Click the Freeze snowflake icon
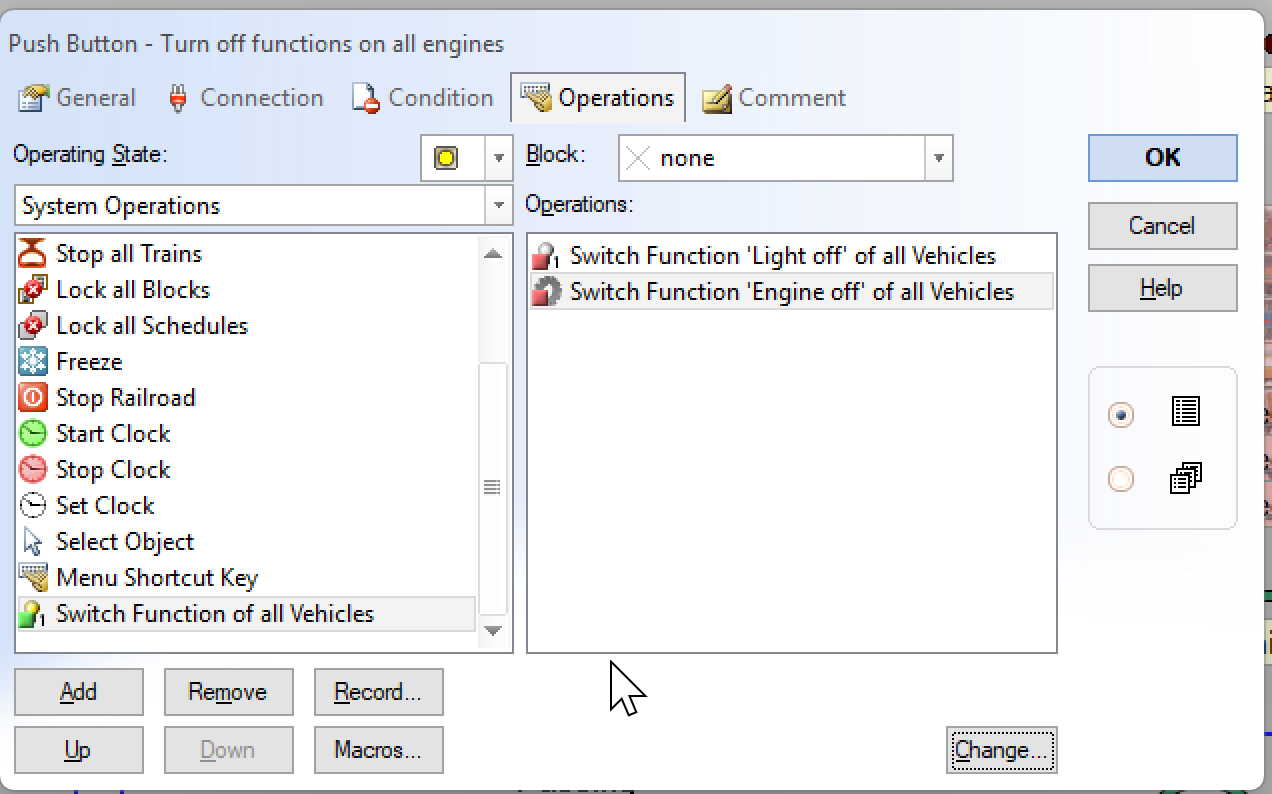The image size is (1272, 794). point(33,362)
